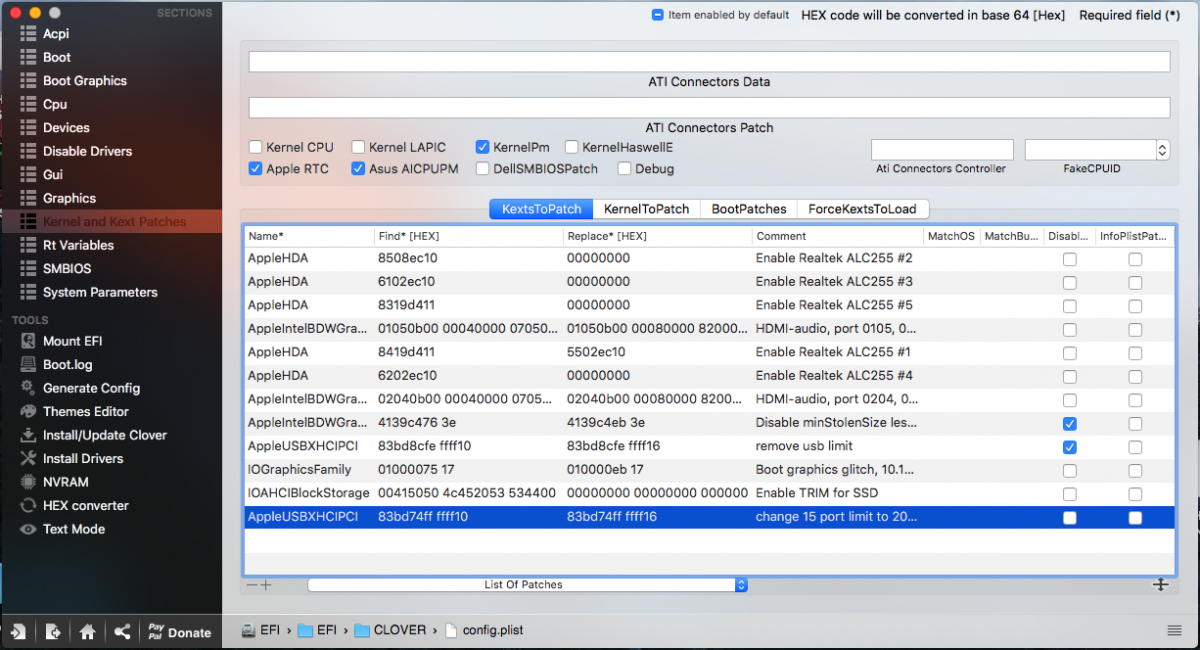This screenshot has height=650, width=1200.
Task: Open the Gui section
Action: click(53, 175)
